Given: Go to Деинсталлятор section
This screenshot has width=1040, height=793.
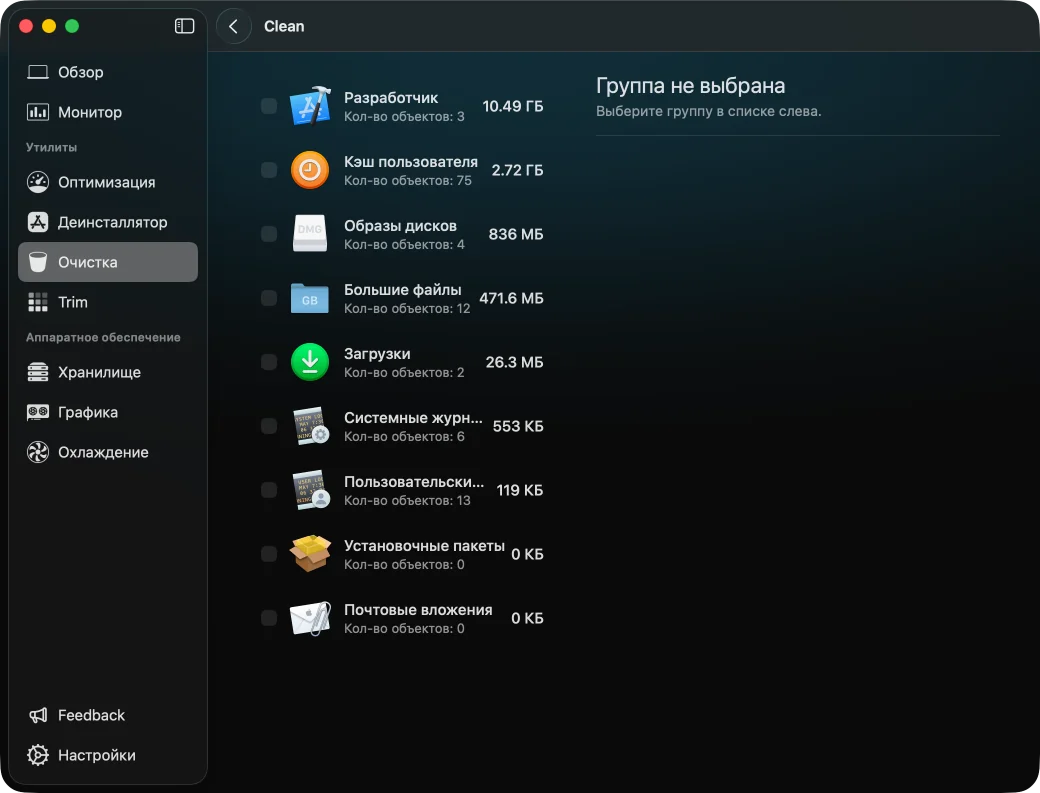Looking at the screenshot, I should [108, 222].
